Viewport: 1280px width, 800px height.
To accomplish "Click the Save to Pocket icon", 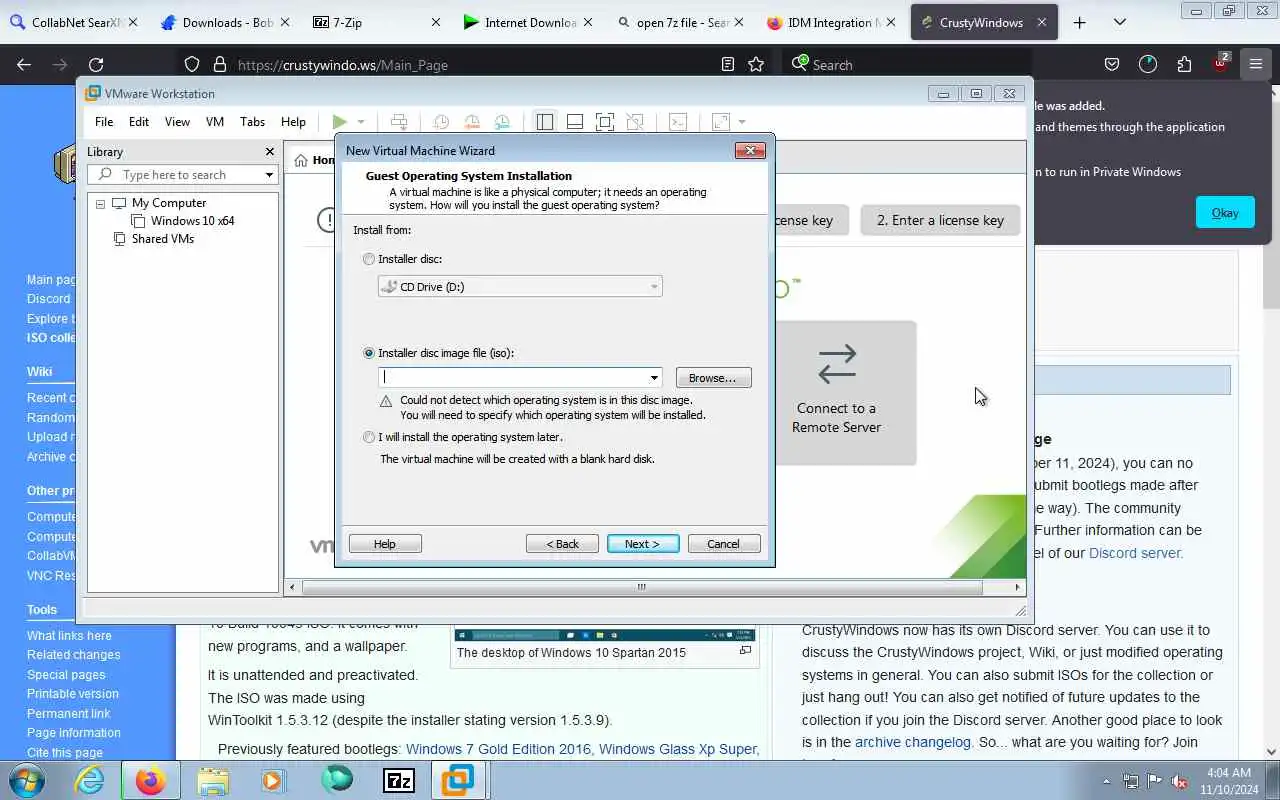I will [1111, 64].
